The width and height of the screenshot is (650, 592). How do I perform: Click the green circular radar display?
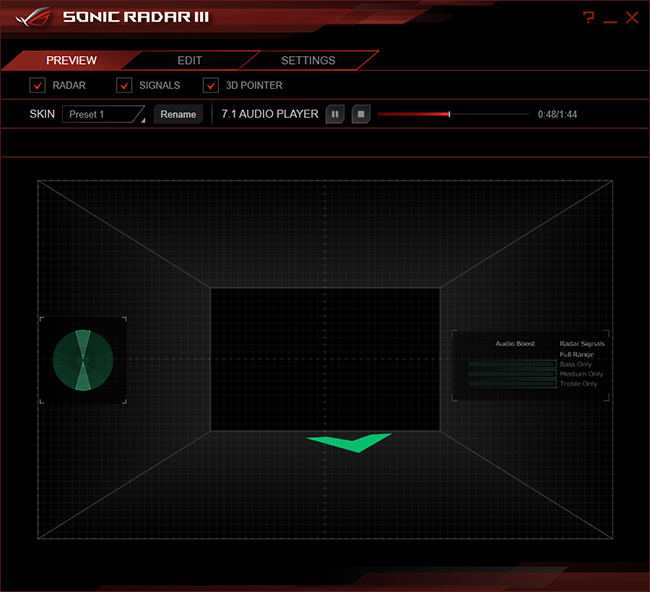click(x=83, y=360)
